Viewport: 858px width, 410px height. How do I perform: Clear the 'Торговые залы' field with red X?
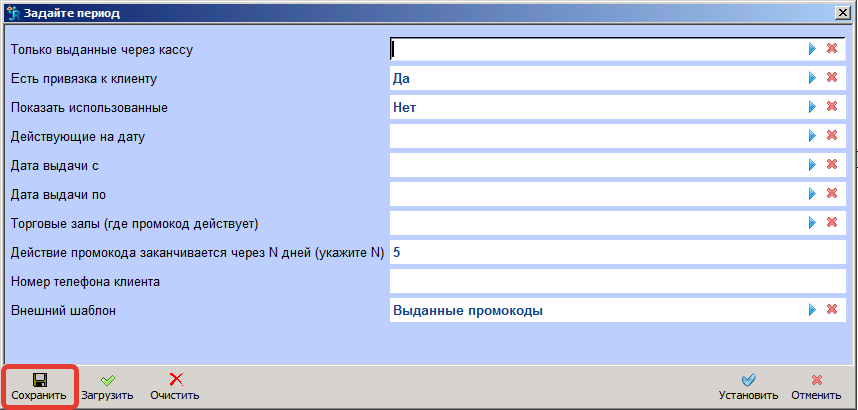pos(831,223)
